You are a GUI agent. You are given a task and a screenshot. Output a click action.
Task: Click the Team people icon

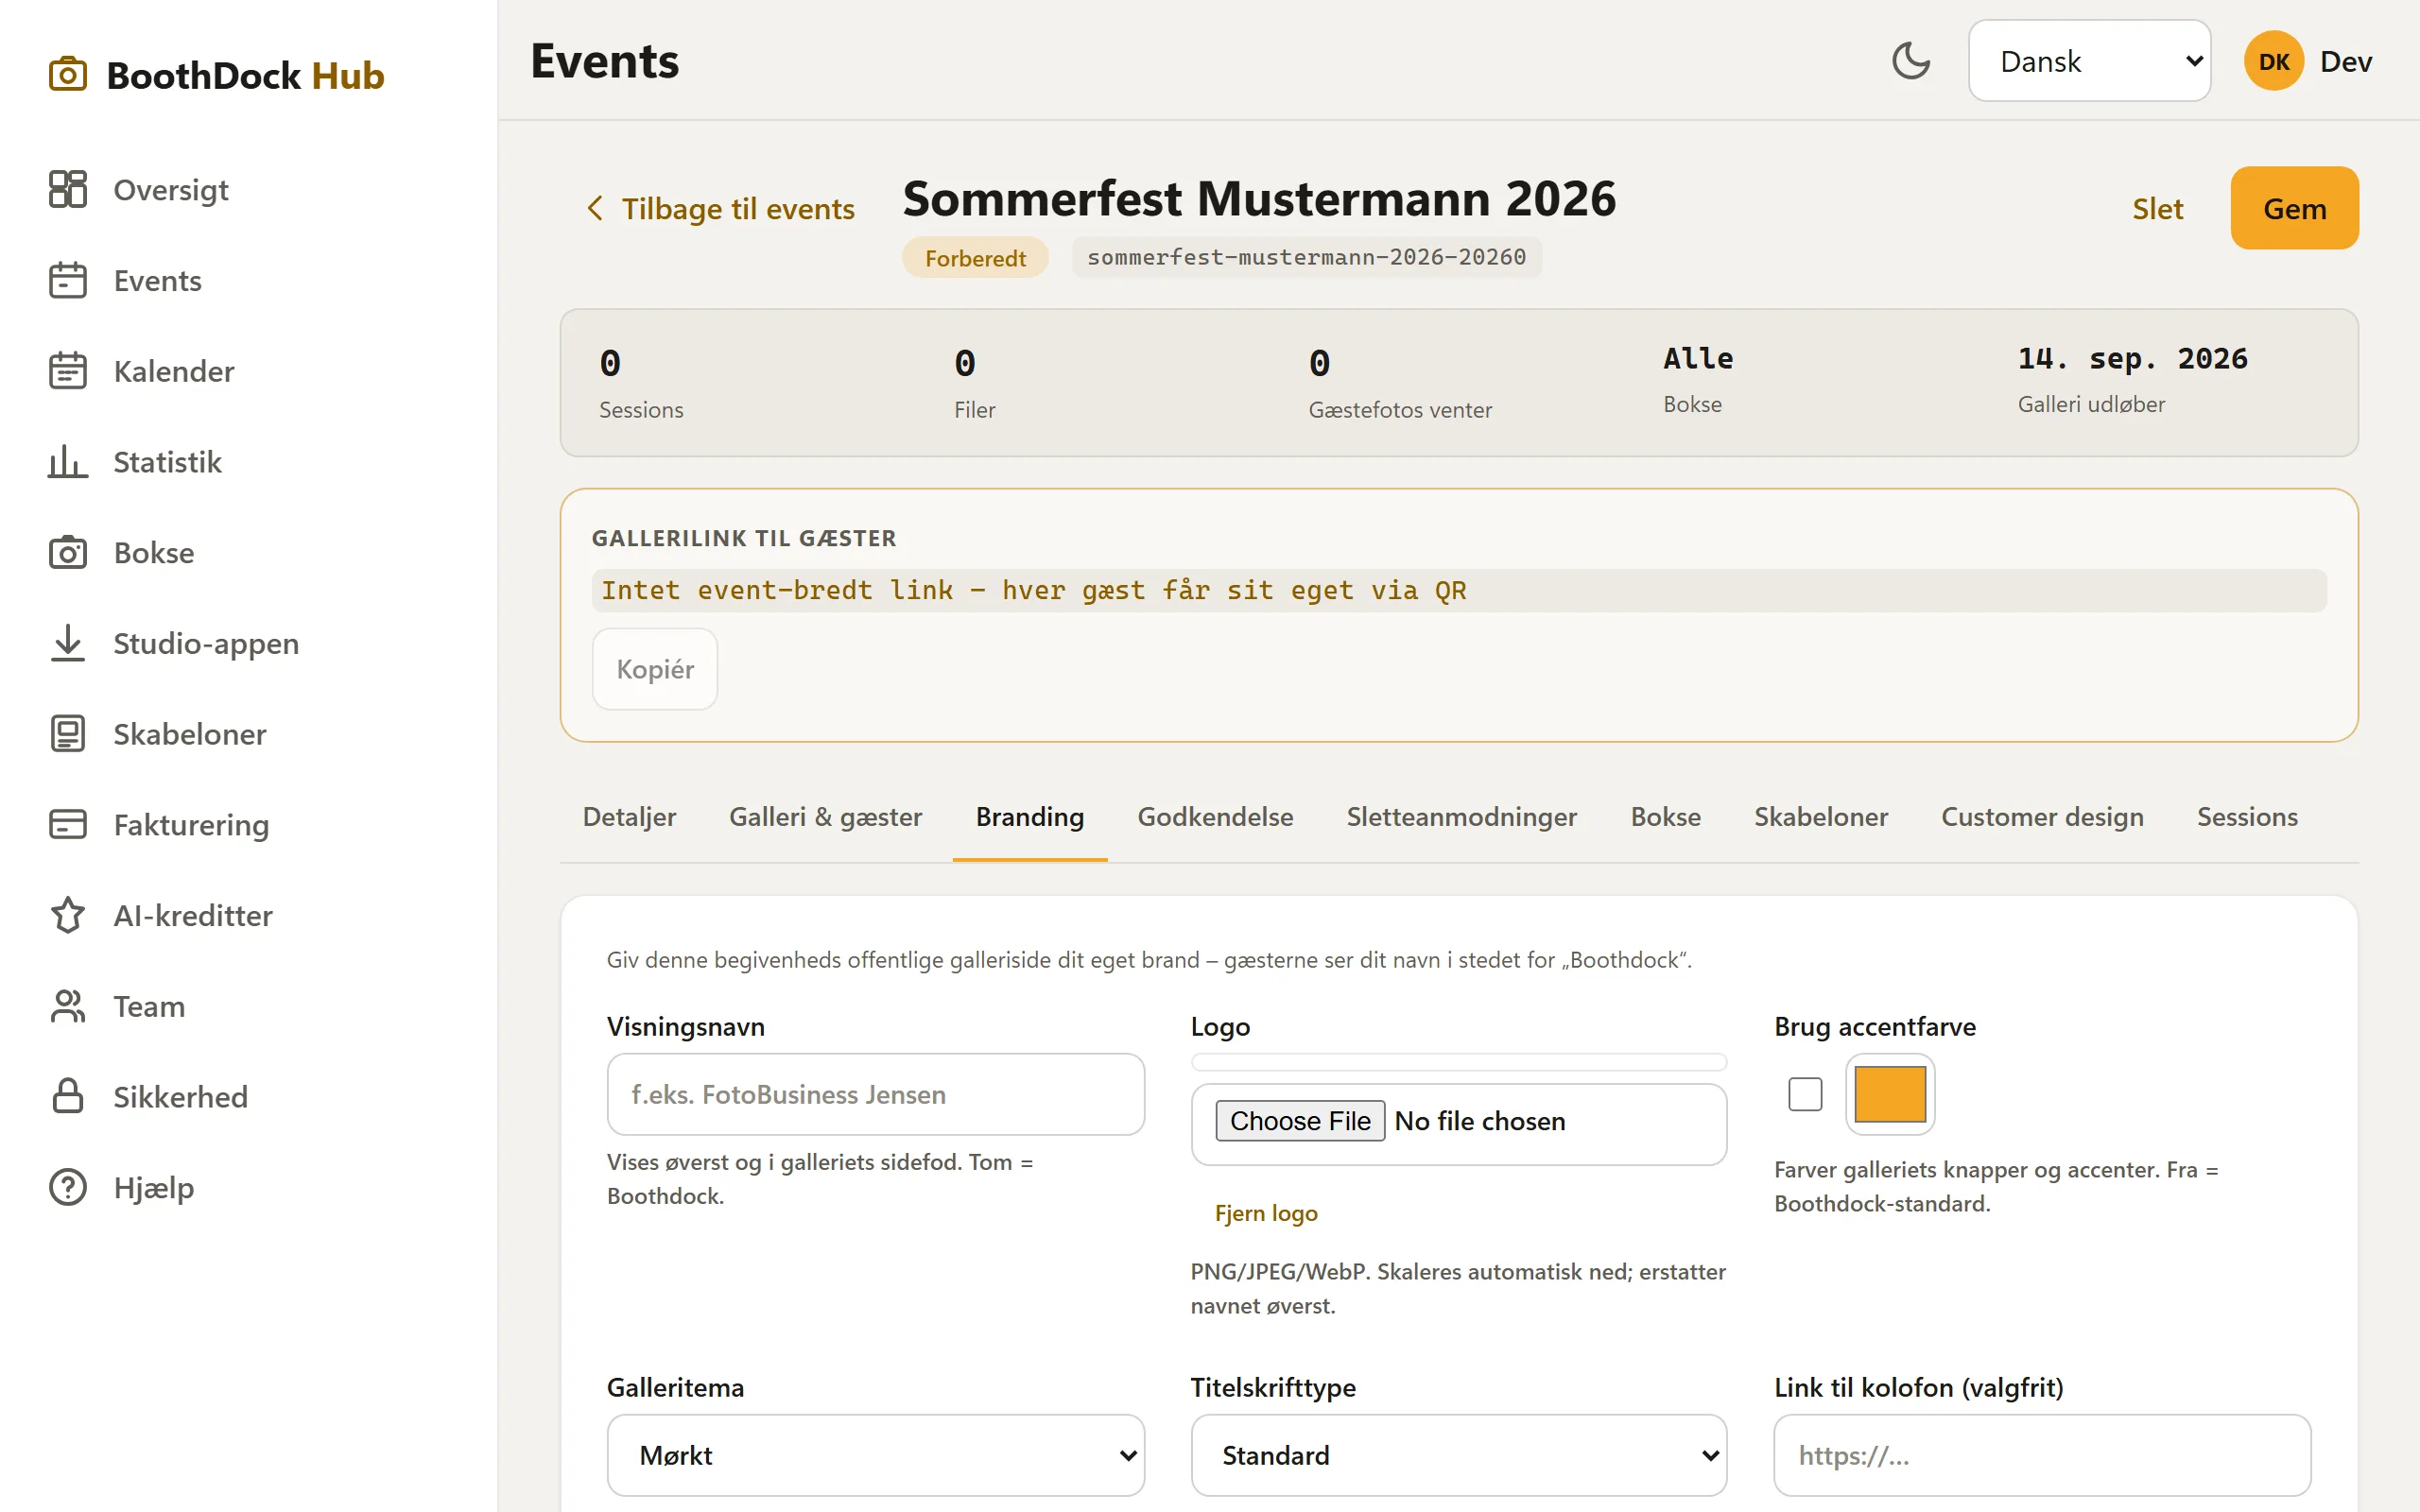[68, 1006]
